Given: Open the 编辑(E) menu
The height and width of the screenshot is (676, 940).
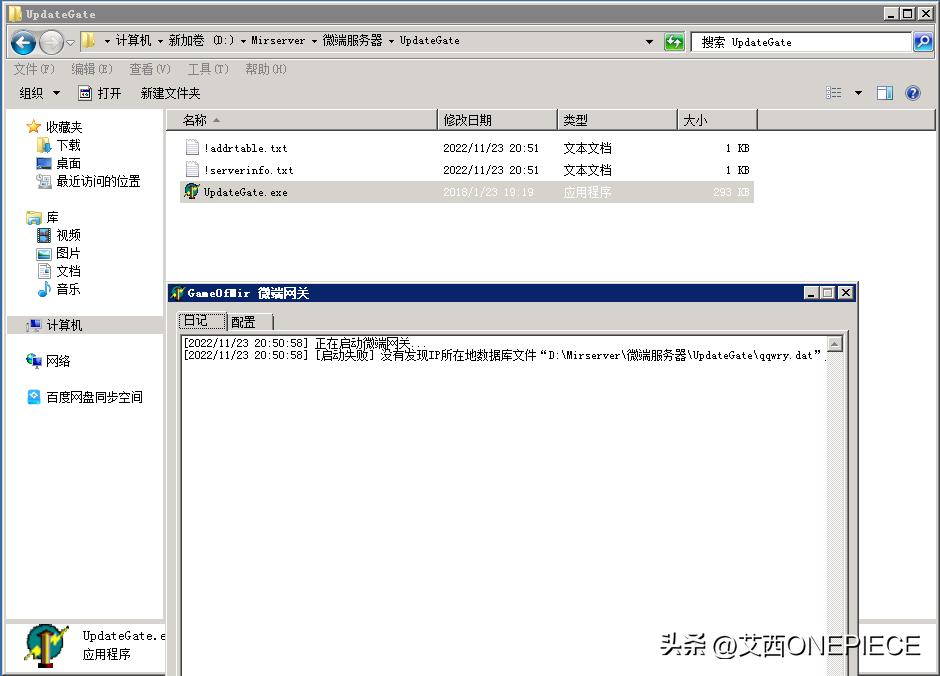Looking at the screenshot, I should click(92, 69).
